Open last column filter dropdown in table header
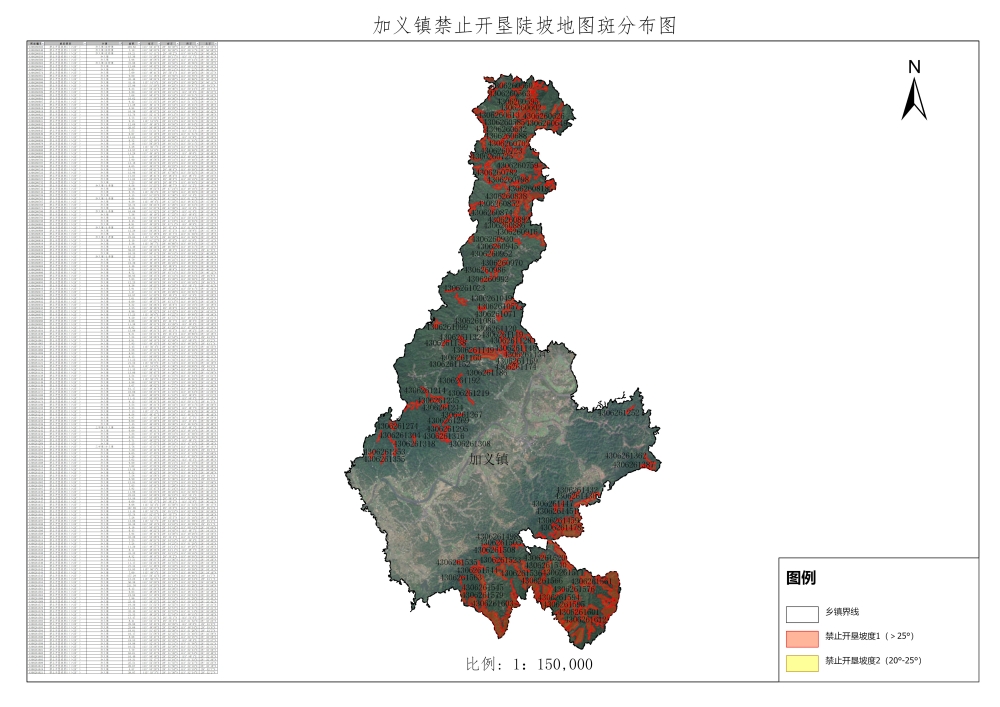1000x707 pixels. (x=215, y=44)
